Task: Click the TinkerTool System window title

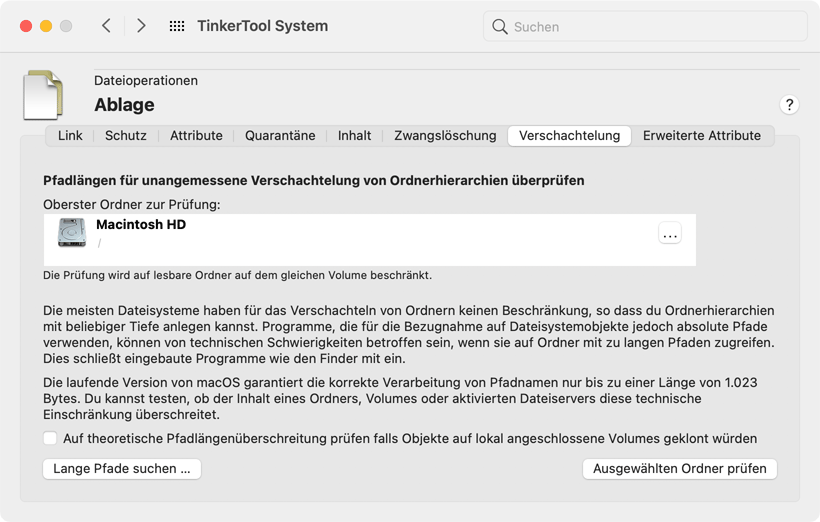Action: (263, 26)
